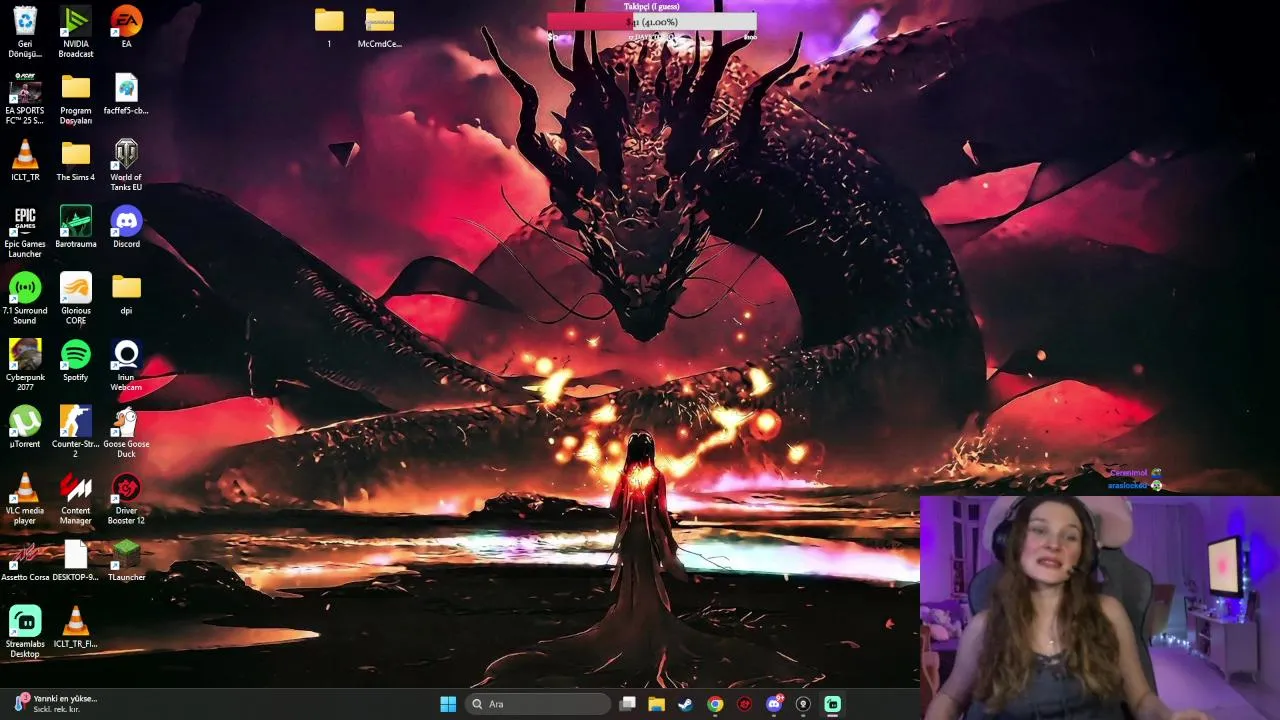Launch Assetto Corsa desktop shortcut

coord(25,560)
